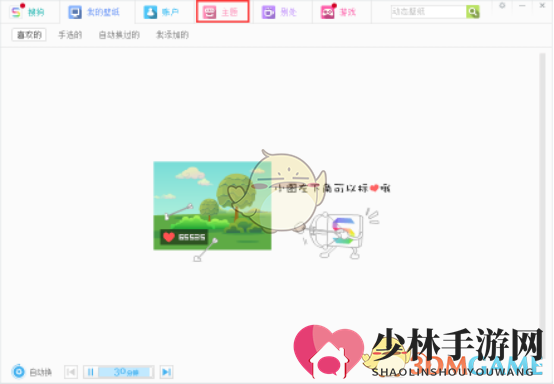Select the highlighted 主题 theme tab
The width and height of the screenshot is (554, 384).
pos(223,12)
